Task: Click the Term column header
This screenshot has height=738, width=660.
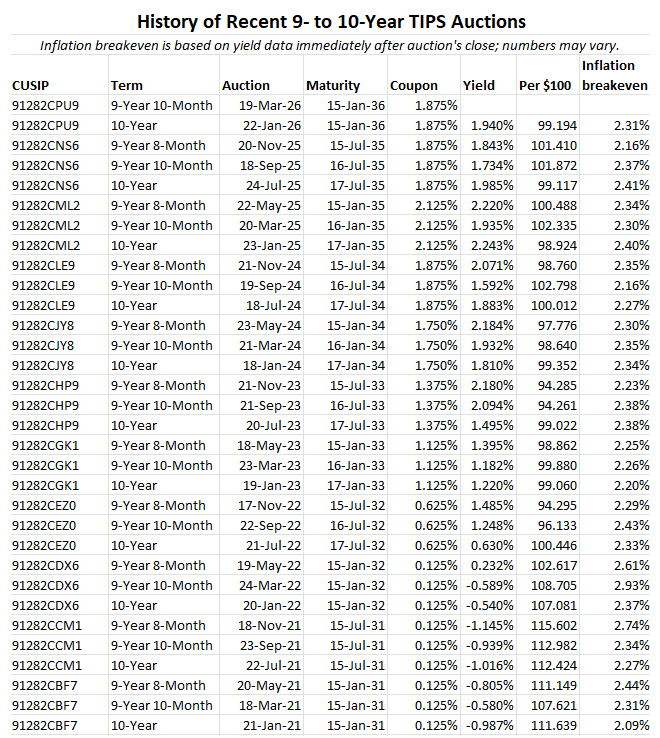Action: [126, 86]
